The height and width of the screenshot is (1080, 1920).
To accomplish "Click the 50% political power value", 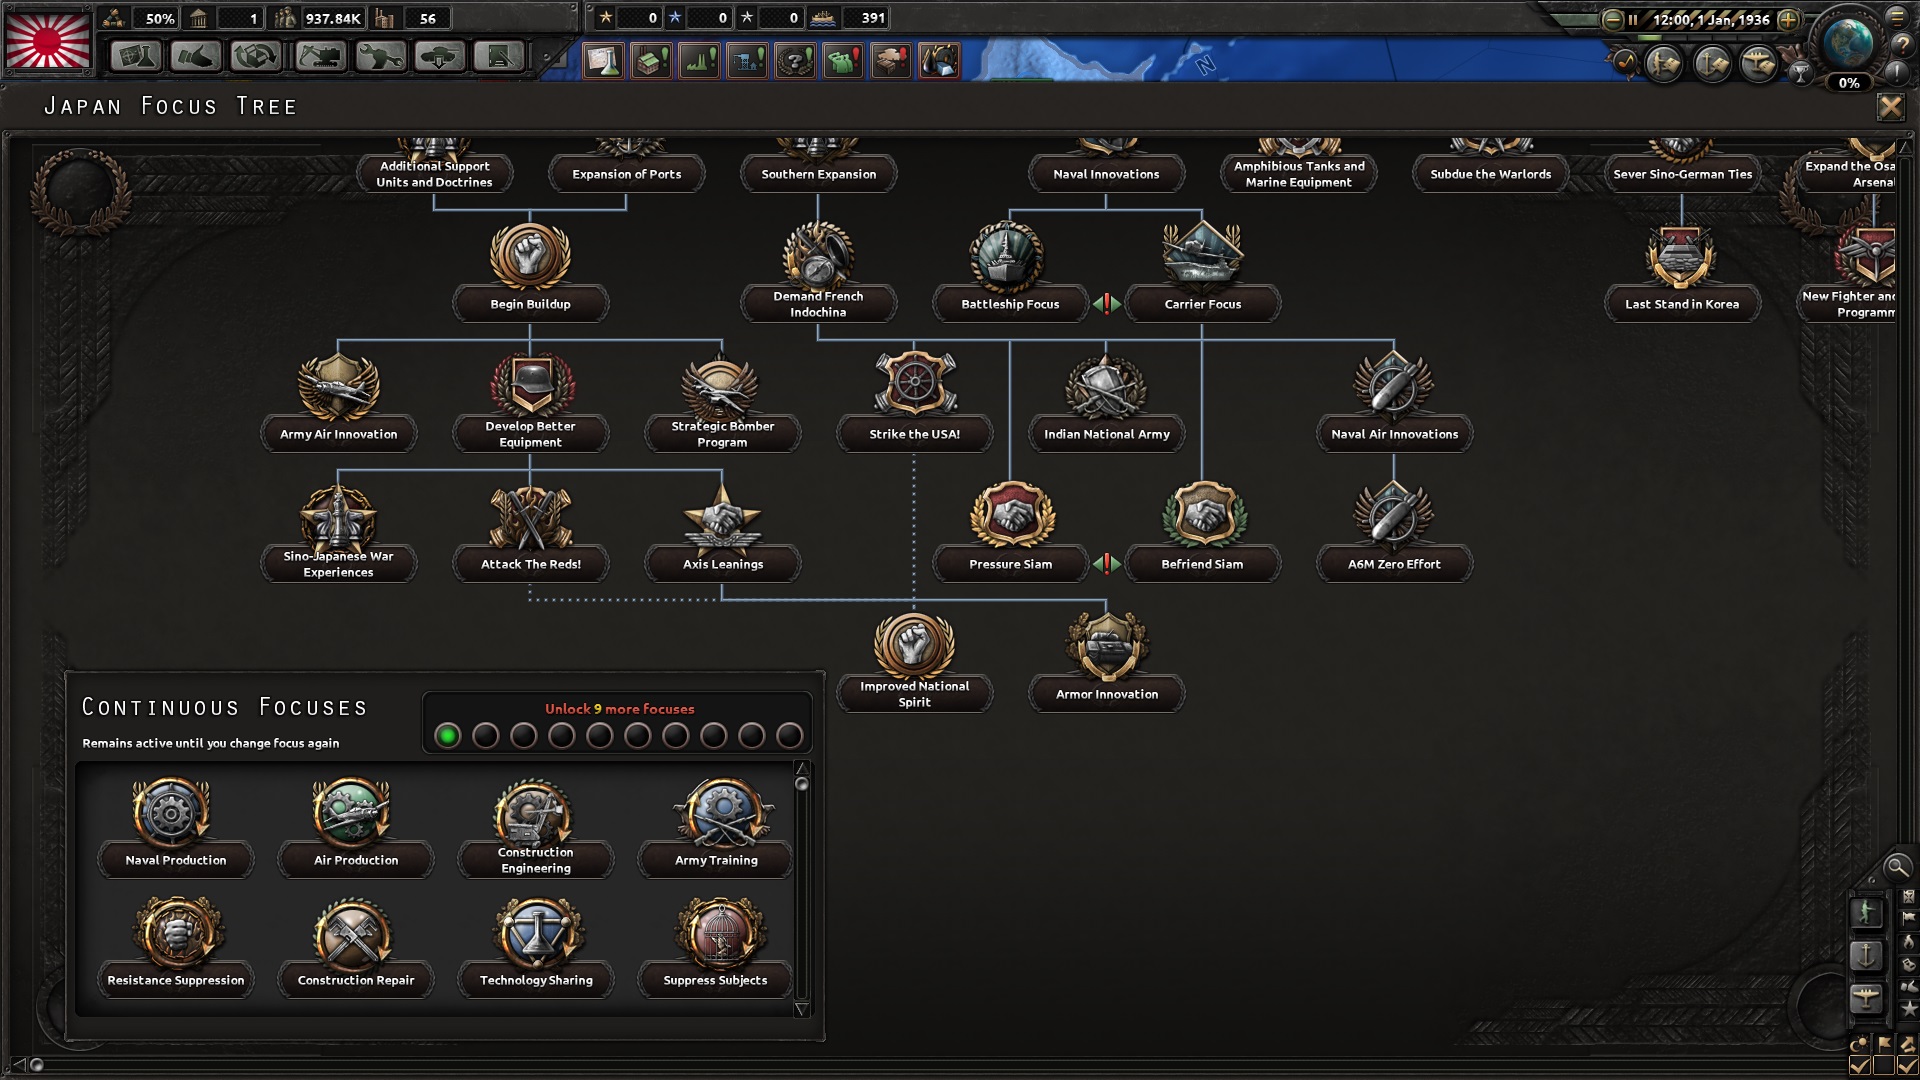I will click(160, 18).
